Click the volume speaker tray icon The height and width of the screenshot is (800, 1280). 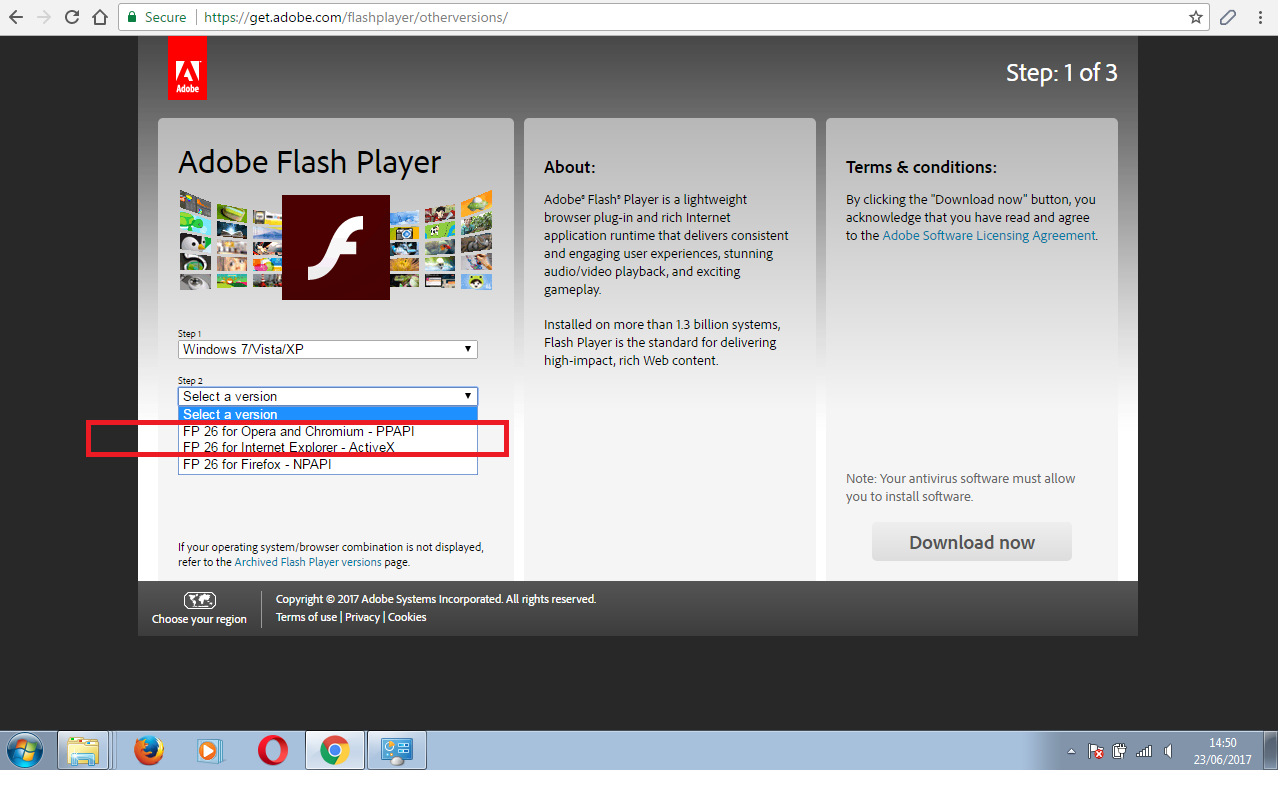coord(1168,751)
